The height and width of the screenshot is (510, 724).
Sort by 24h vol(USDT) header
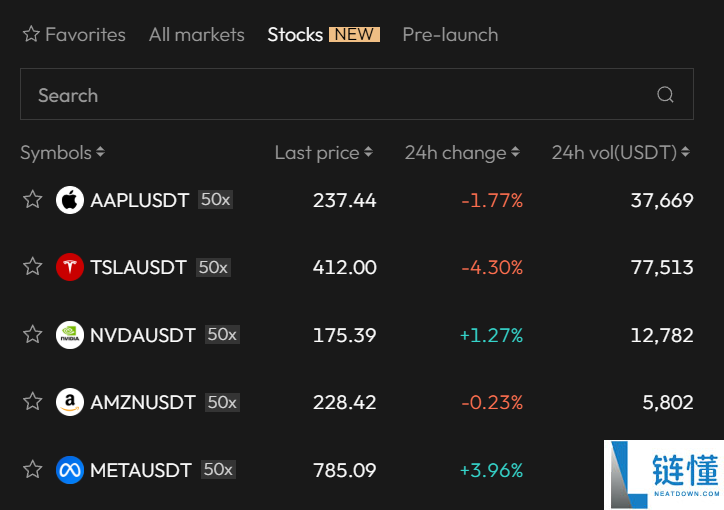[x=621, y=152]
